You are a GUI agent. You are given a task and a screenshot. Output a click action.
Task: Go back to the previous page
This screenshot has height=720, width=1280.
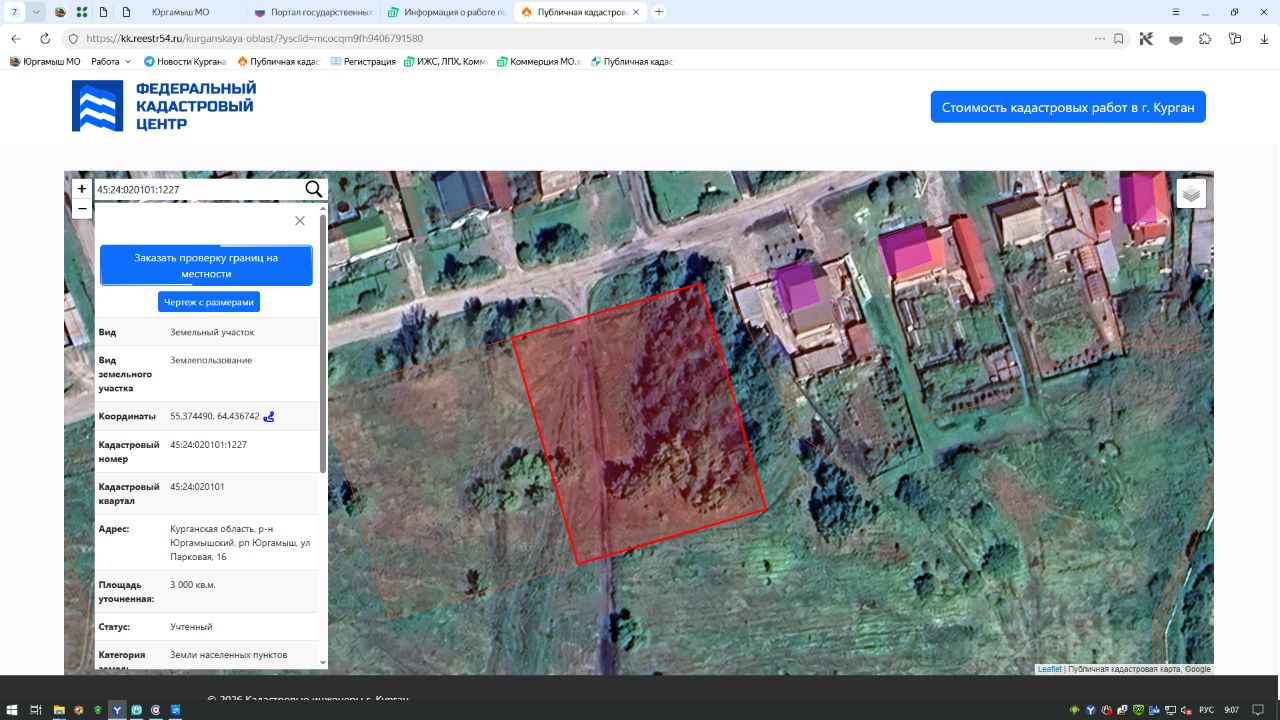click(16, 38)
